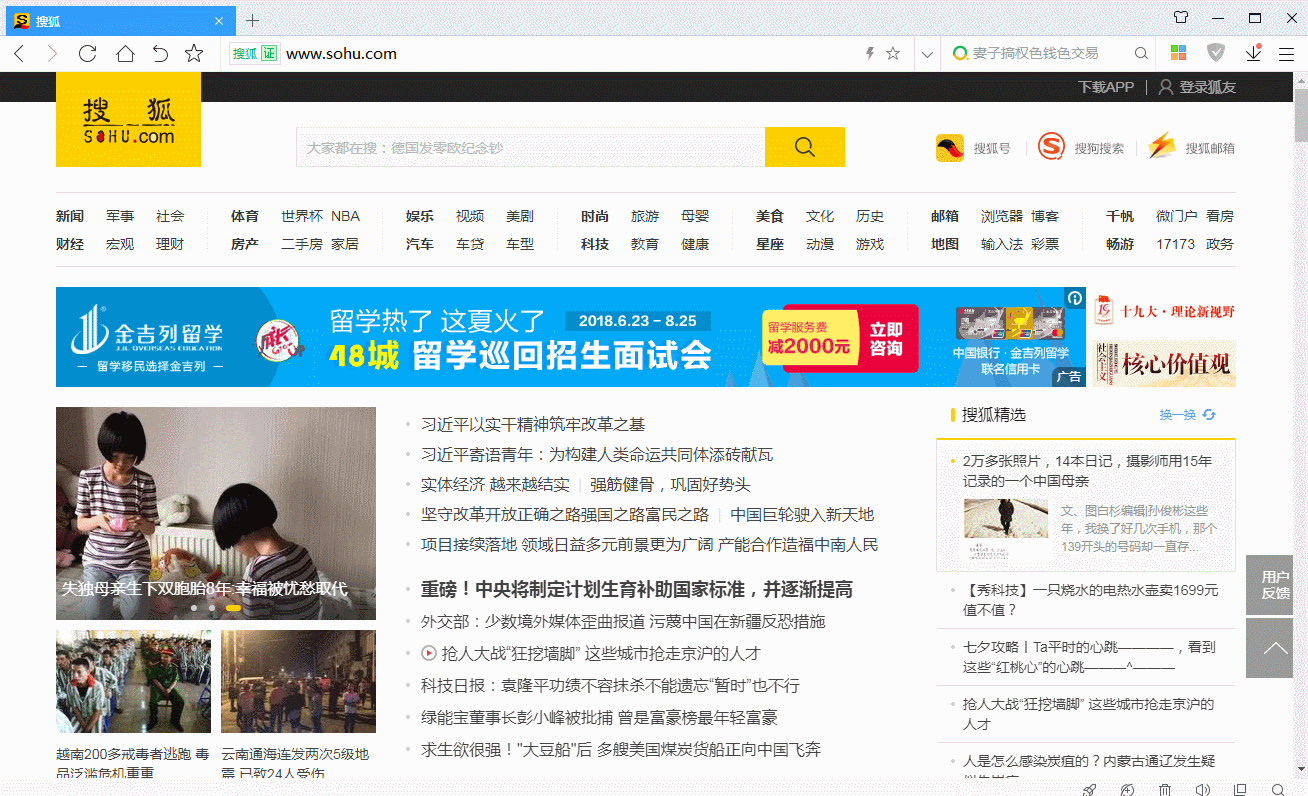
Task: Toggle mute with the speaker icon in status bar
Action: click(1202, 789)
